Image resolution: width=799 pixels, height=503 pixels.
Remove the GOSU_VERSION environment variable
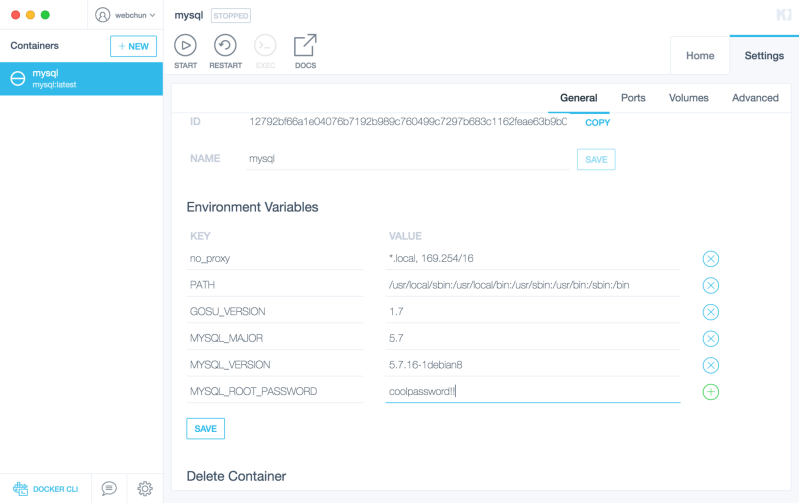tap(710, 312)
